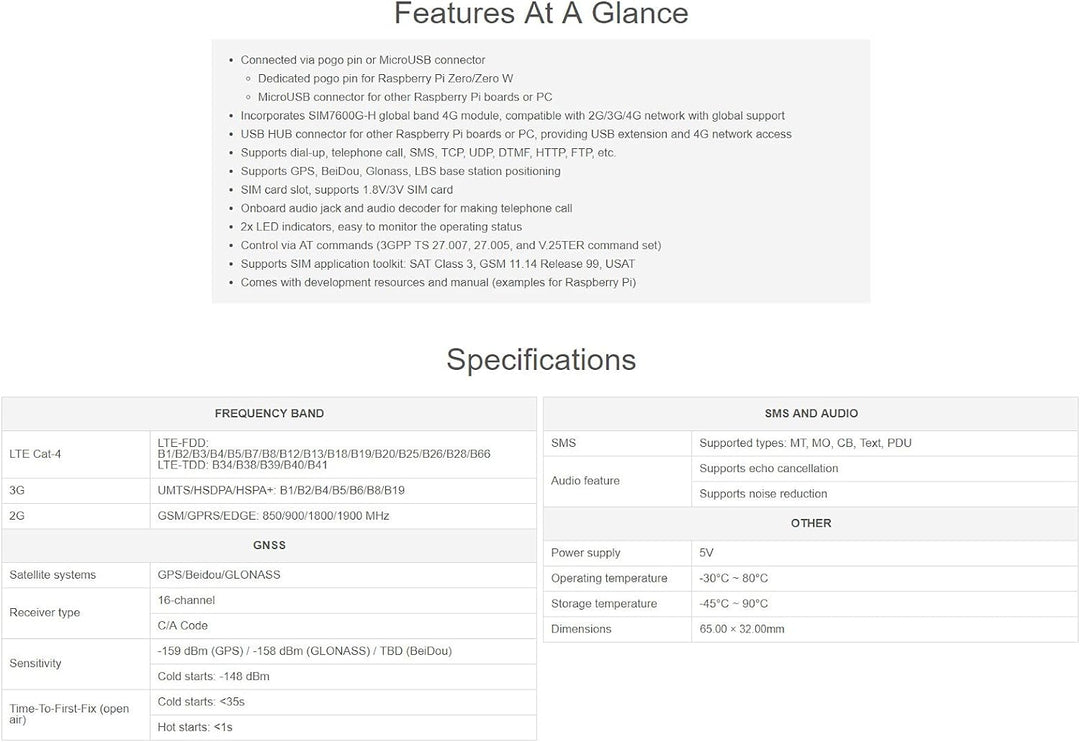Click the GNSS section header
This screenshot has height=742, width=1080.
[x=269, y=545]
